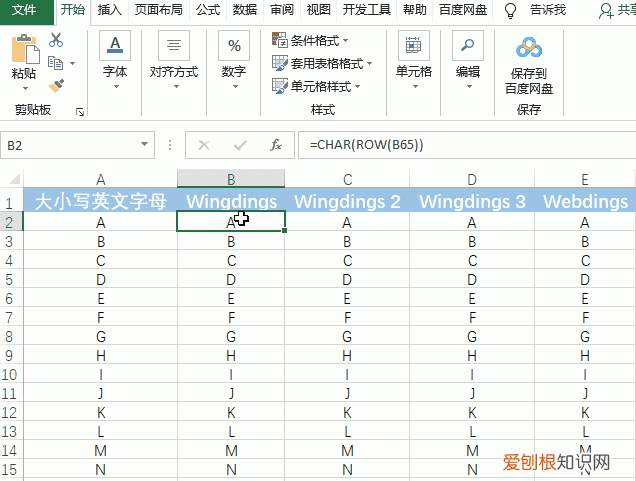636x481 pixels.
Task: Click the Conditional Formatting (条件格式) icon
Action: point(279,40)
